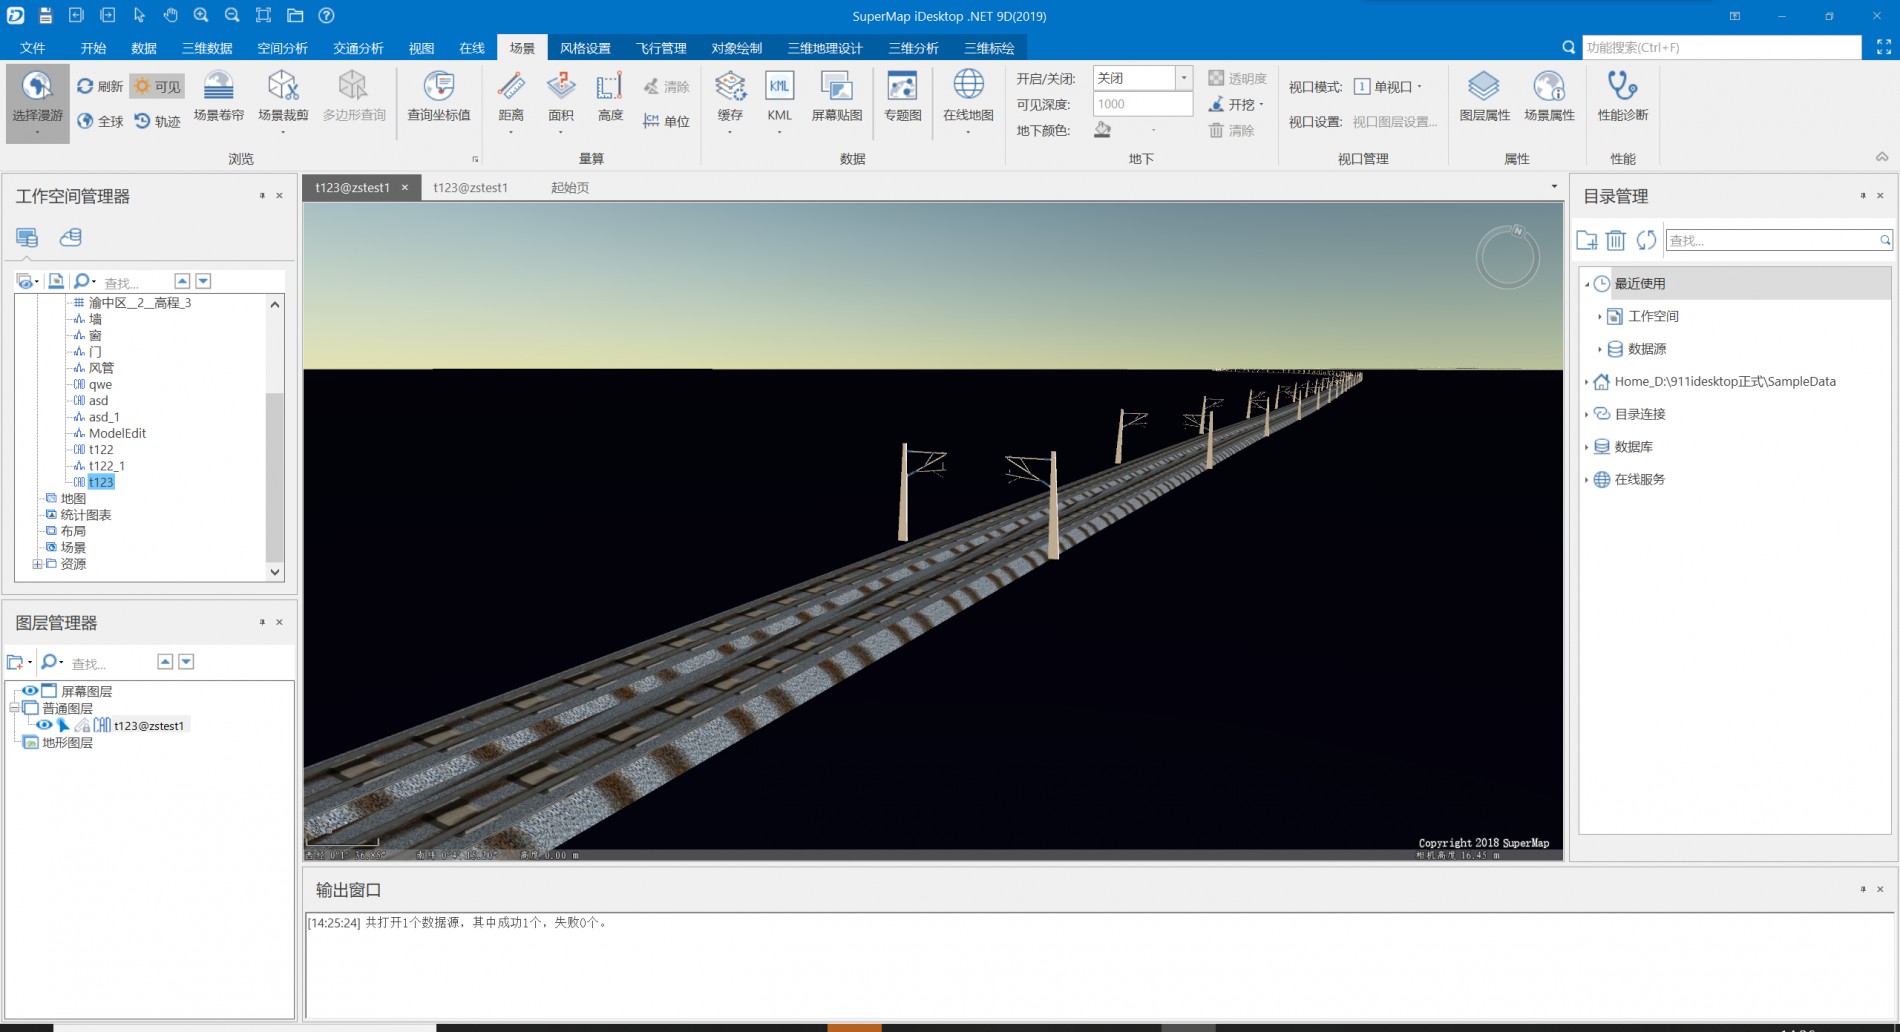Toggle the 可见 visible button in browse group
Screen dimensions: 1900x1032
pos(158,87)
